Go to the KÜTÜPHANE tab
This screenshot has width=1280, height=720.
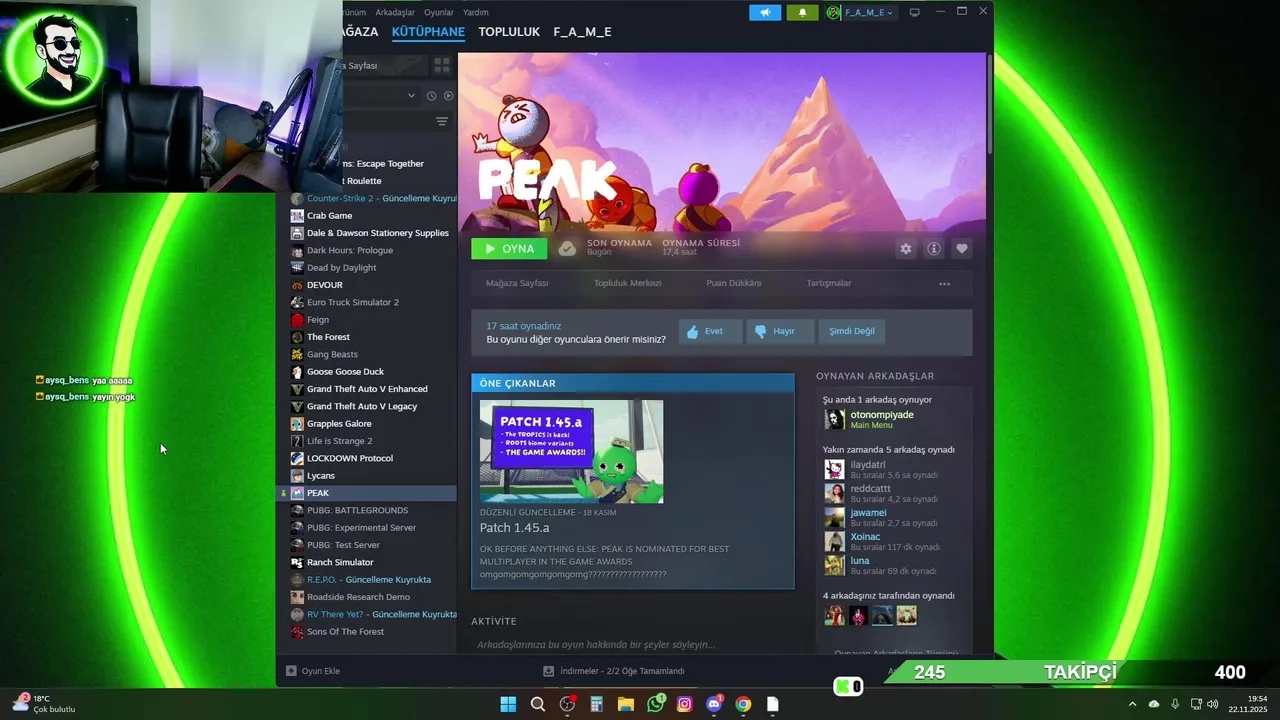428,32
